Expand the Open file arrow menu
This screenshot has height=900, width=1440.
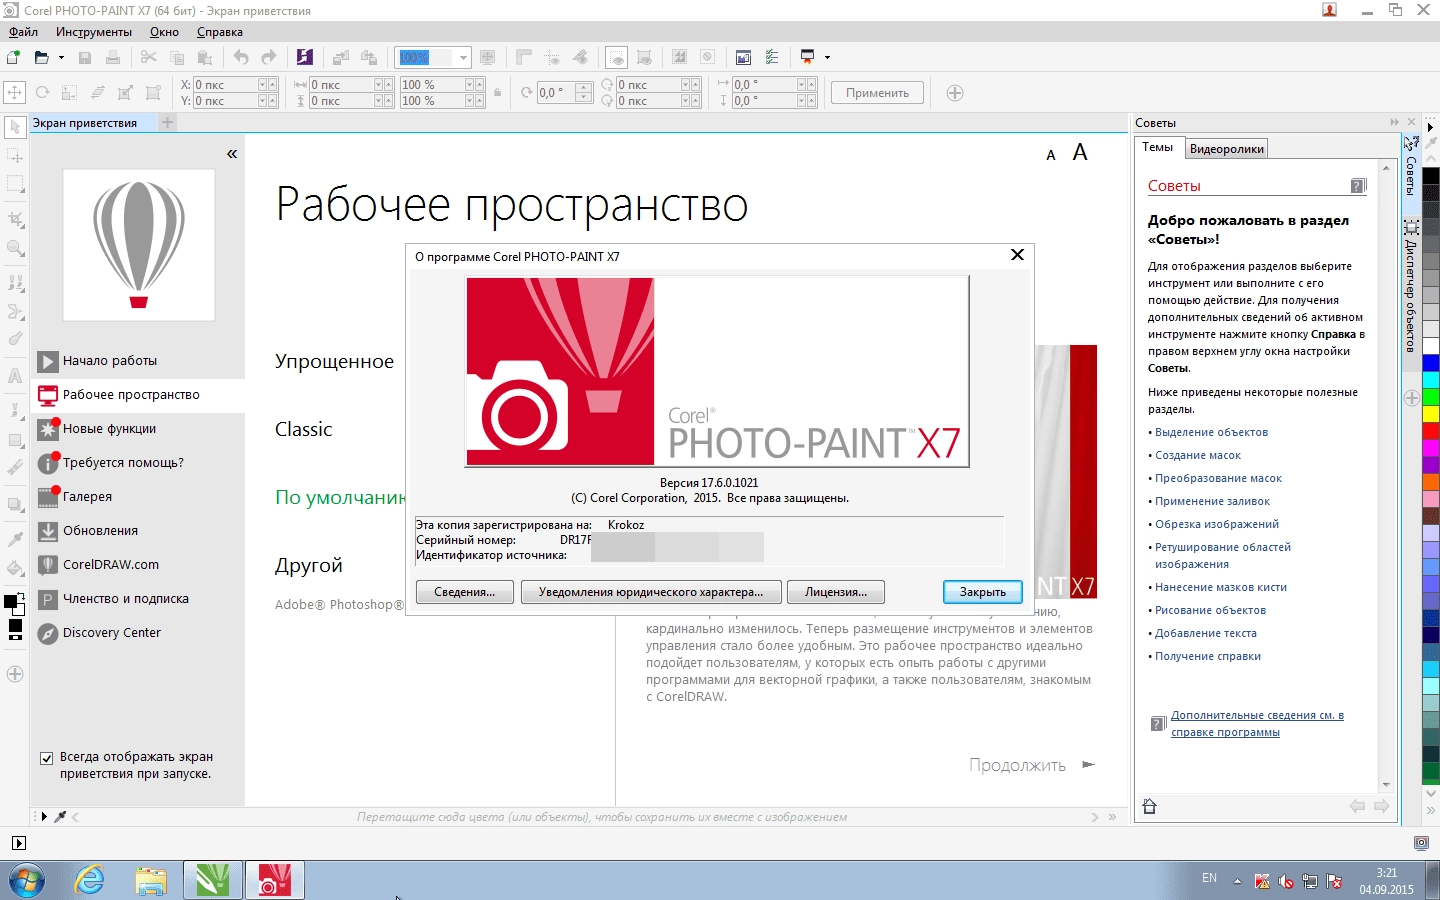click(x=61, y=58)
